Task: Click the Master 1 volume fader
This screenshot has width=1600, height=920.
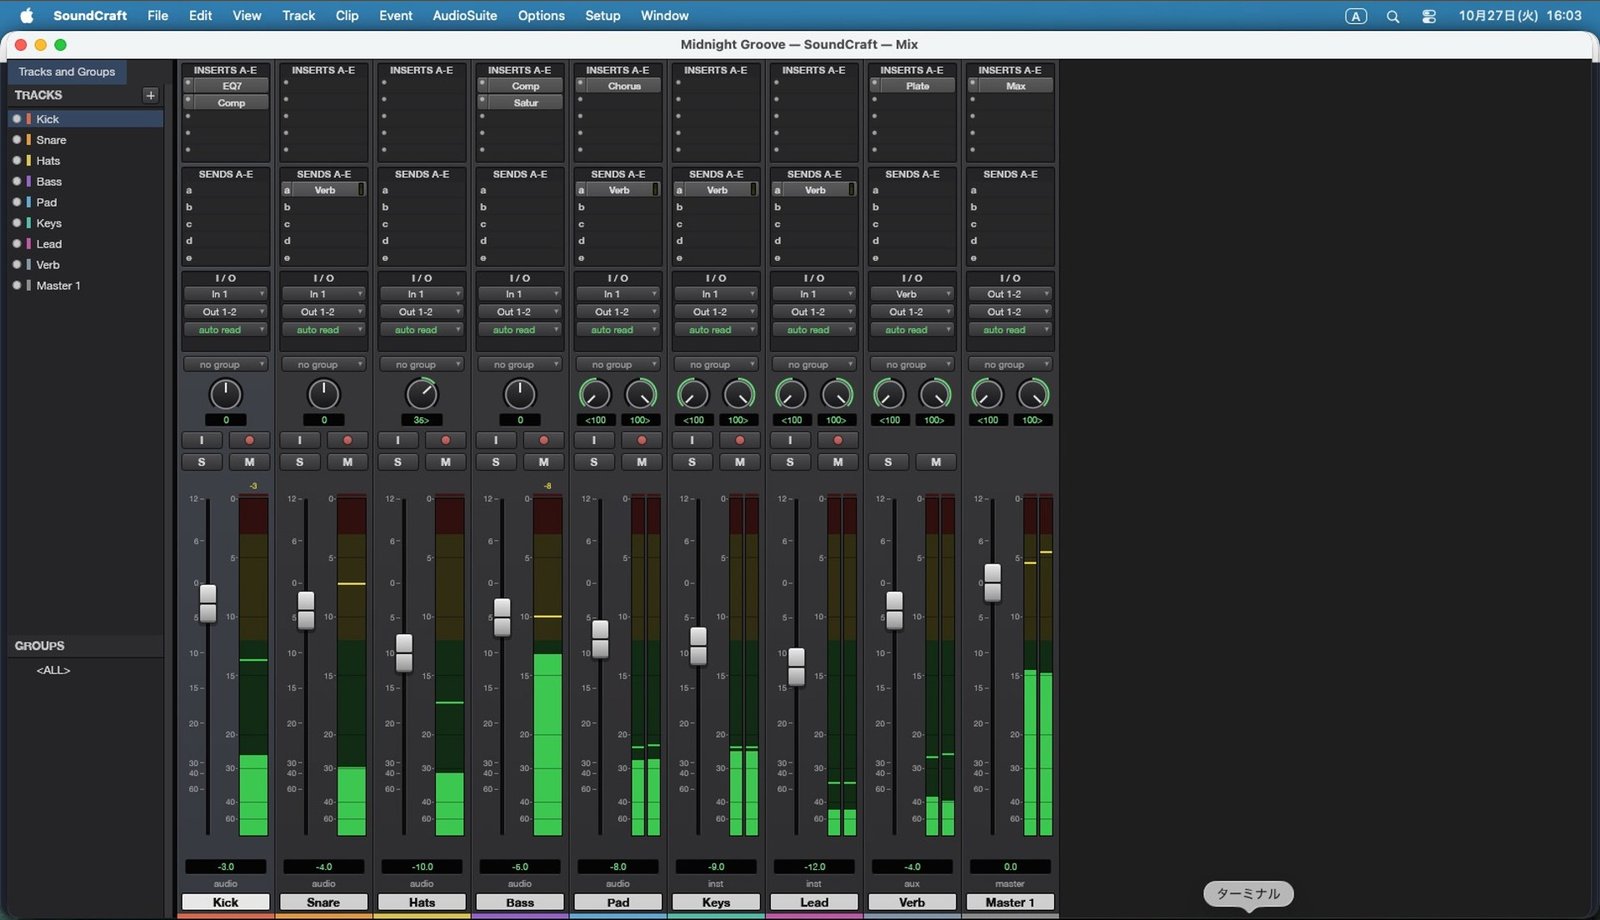Action: pyautogui.click(x=992, y=583)
